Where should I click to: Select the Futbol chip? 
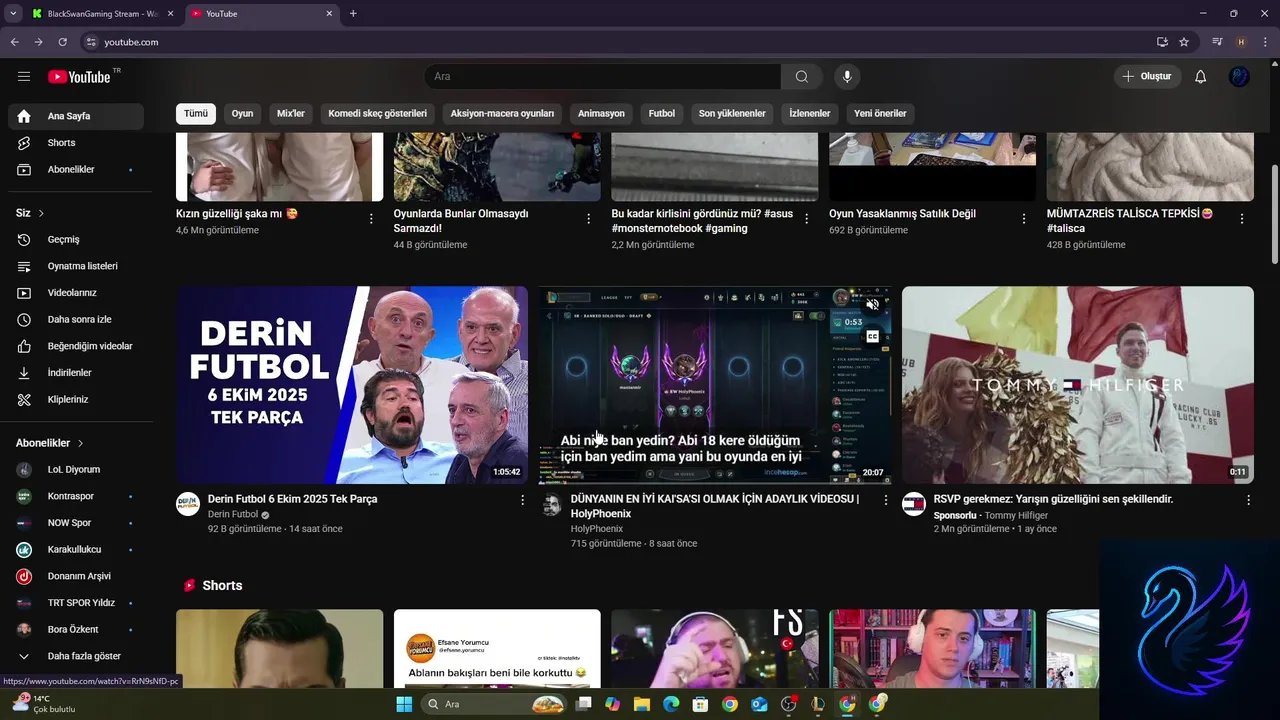(662, 114)
